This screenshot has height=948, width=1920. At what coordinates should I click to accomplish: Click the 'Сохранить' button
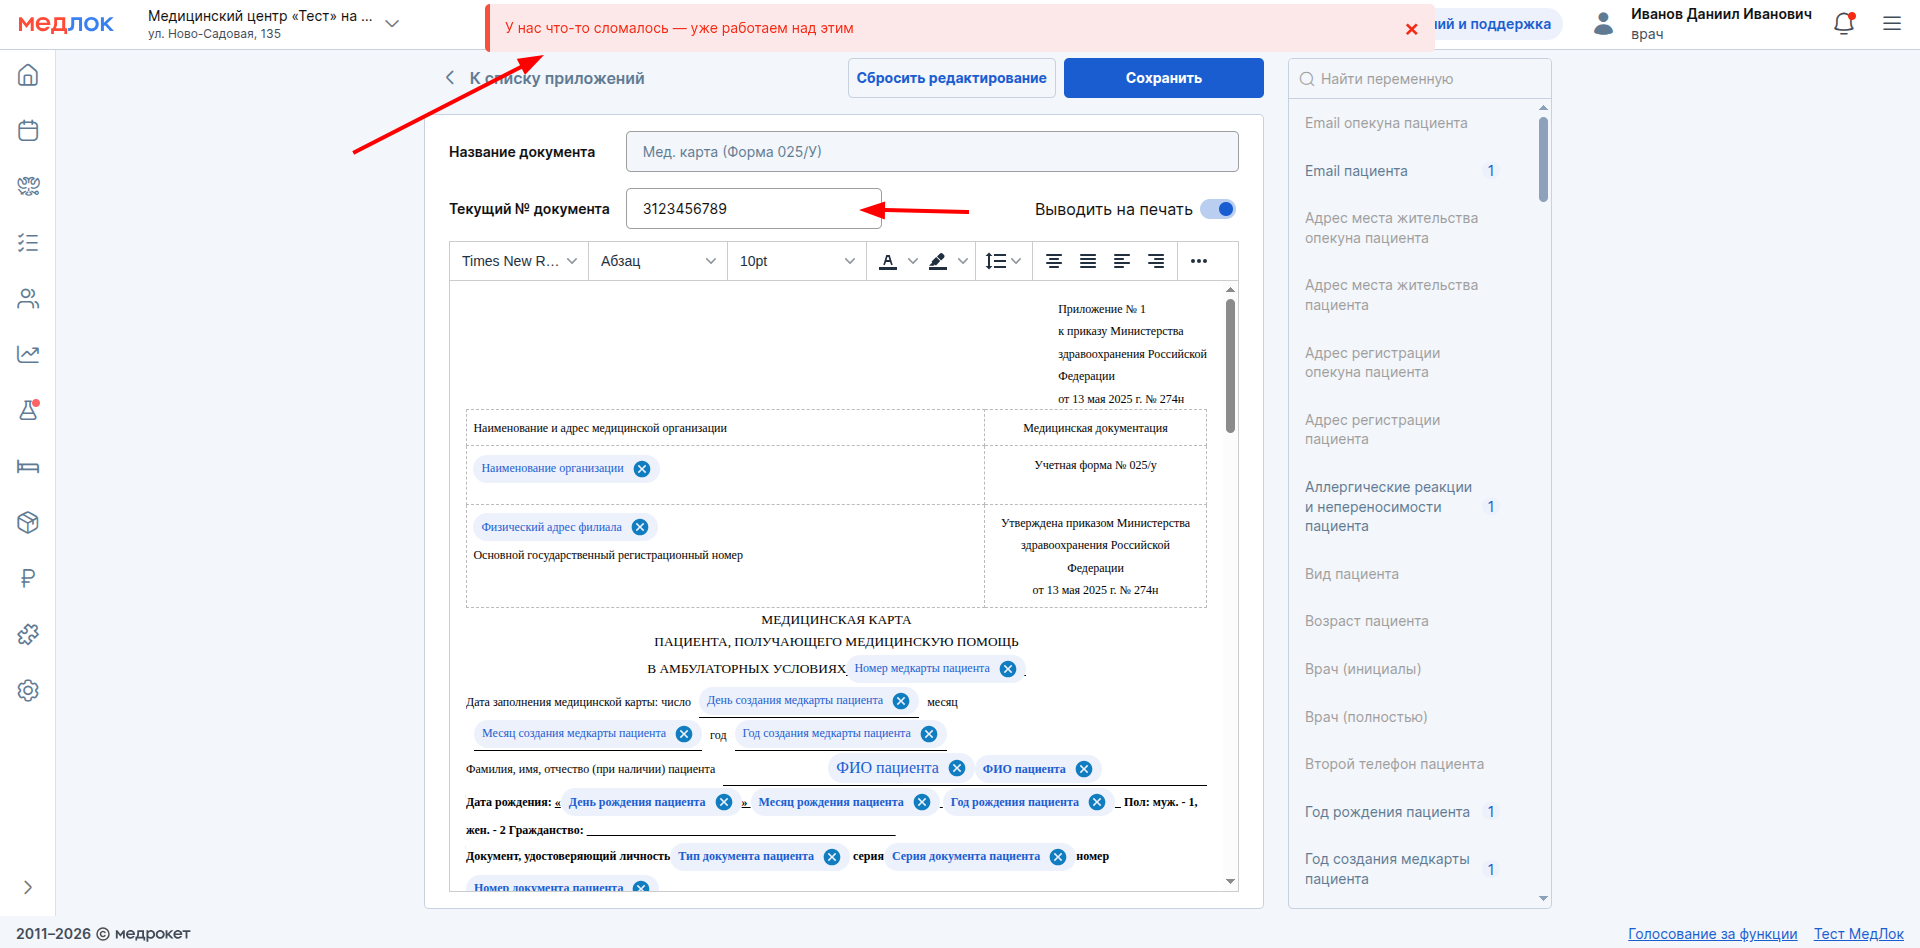tap(1163, 78)
